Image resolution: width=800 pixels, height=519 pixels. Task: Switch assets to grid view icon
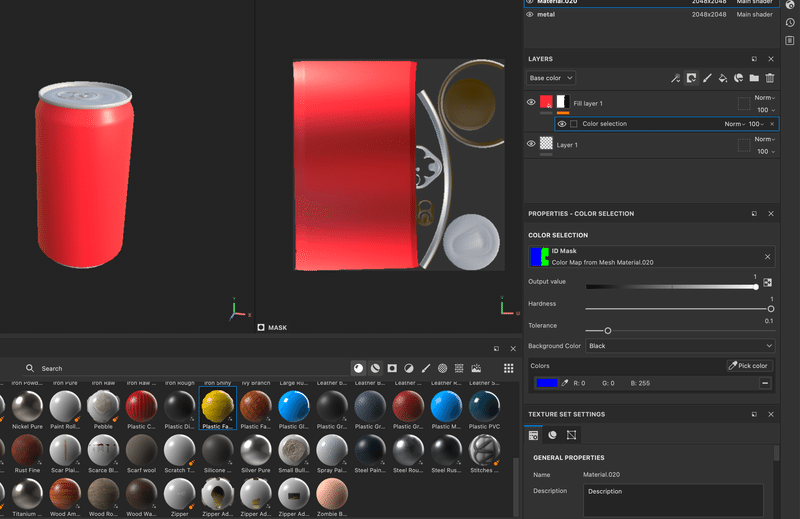click(x=509, y=368)
